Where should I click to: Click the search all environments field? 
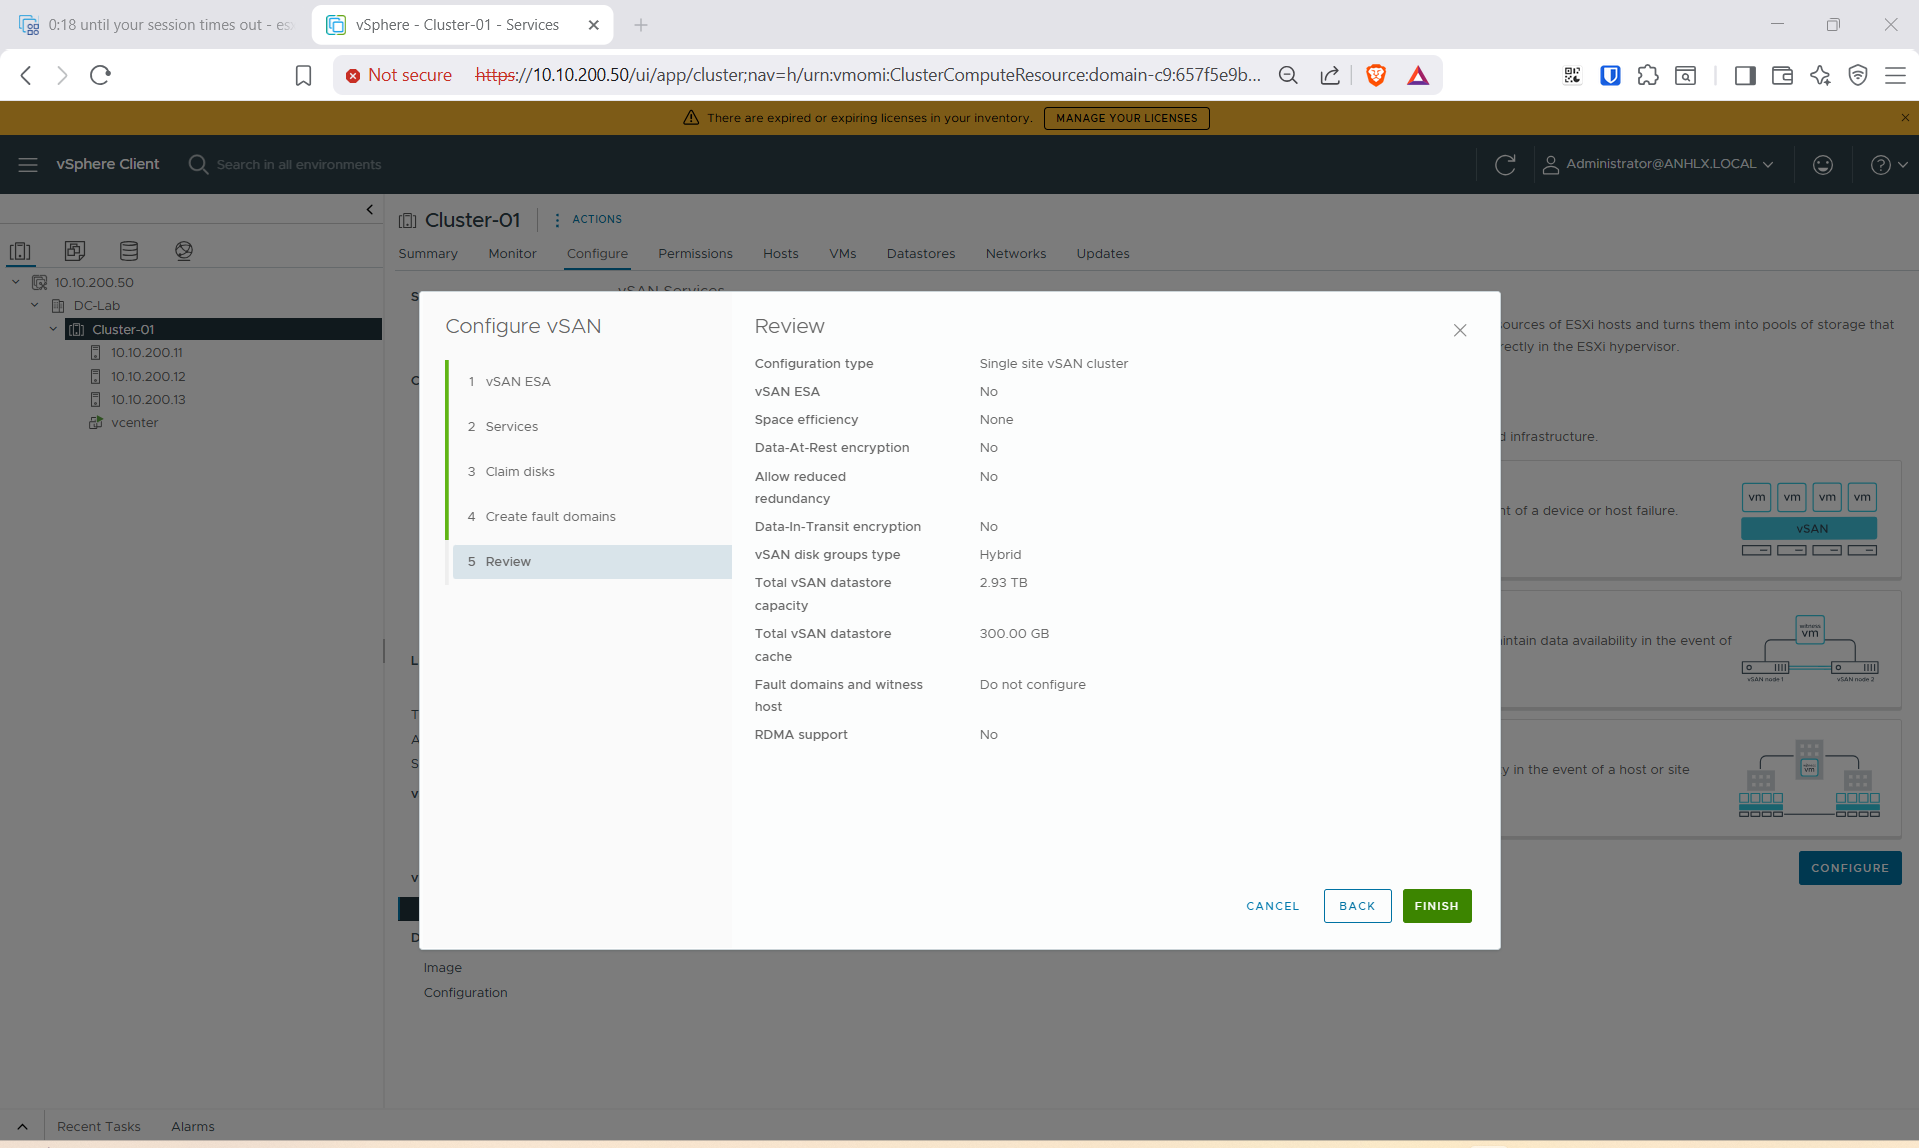click(299, 164)
